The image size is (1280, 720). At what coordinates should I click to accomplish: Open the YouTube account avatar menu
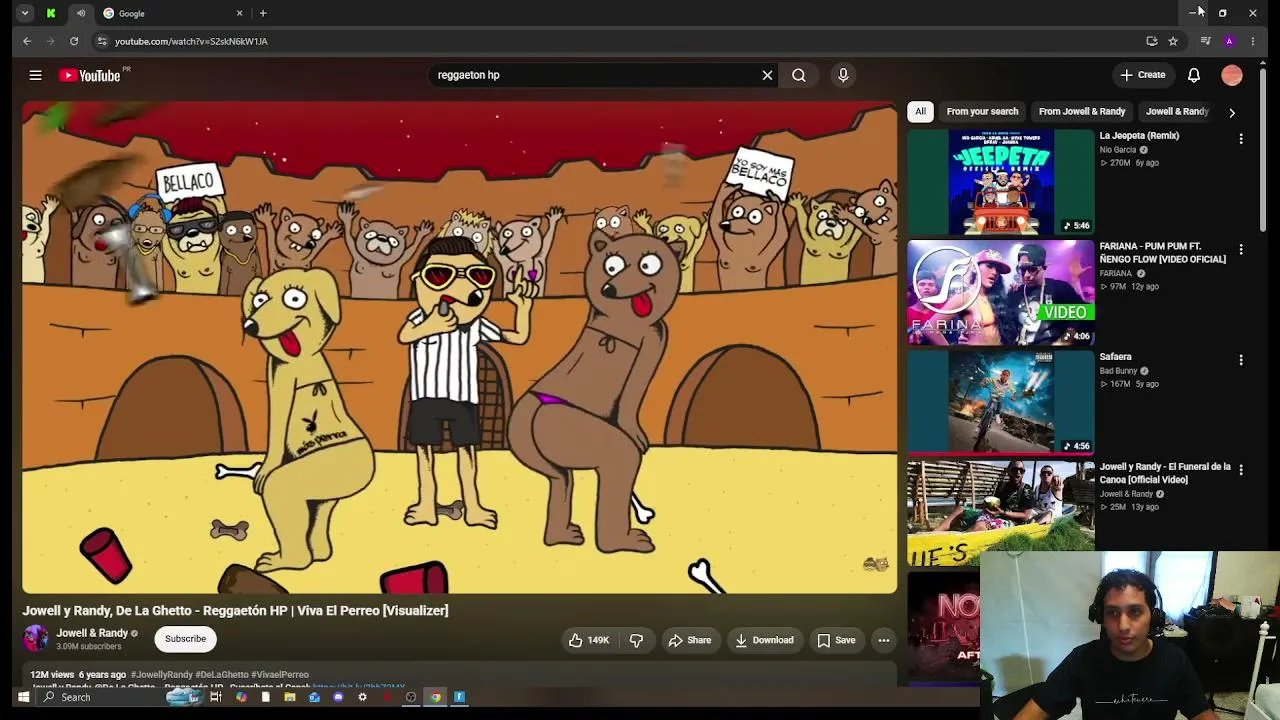tap(1232, 75)
